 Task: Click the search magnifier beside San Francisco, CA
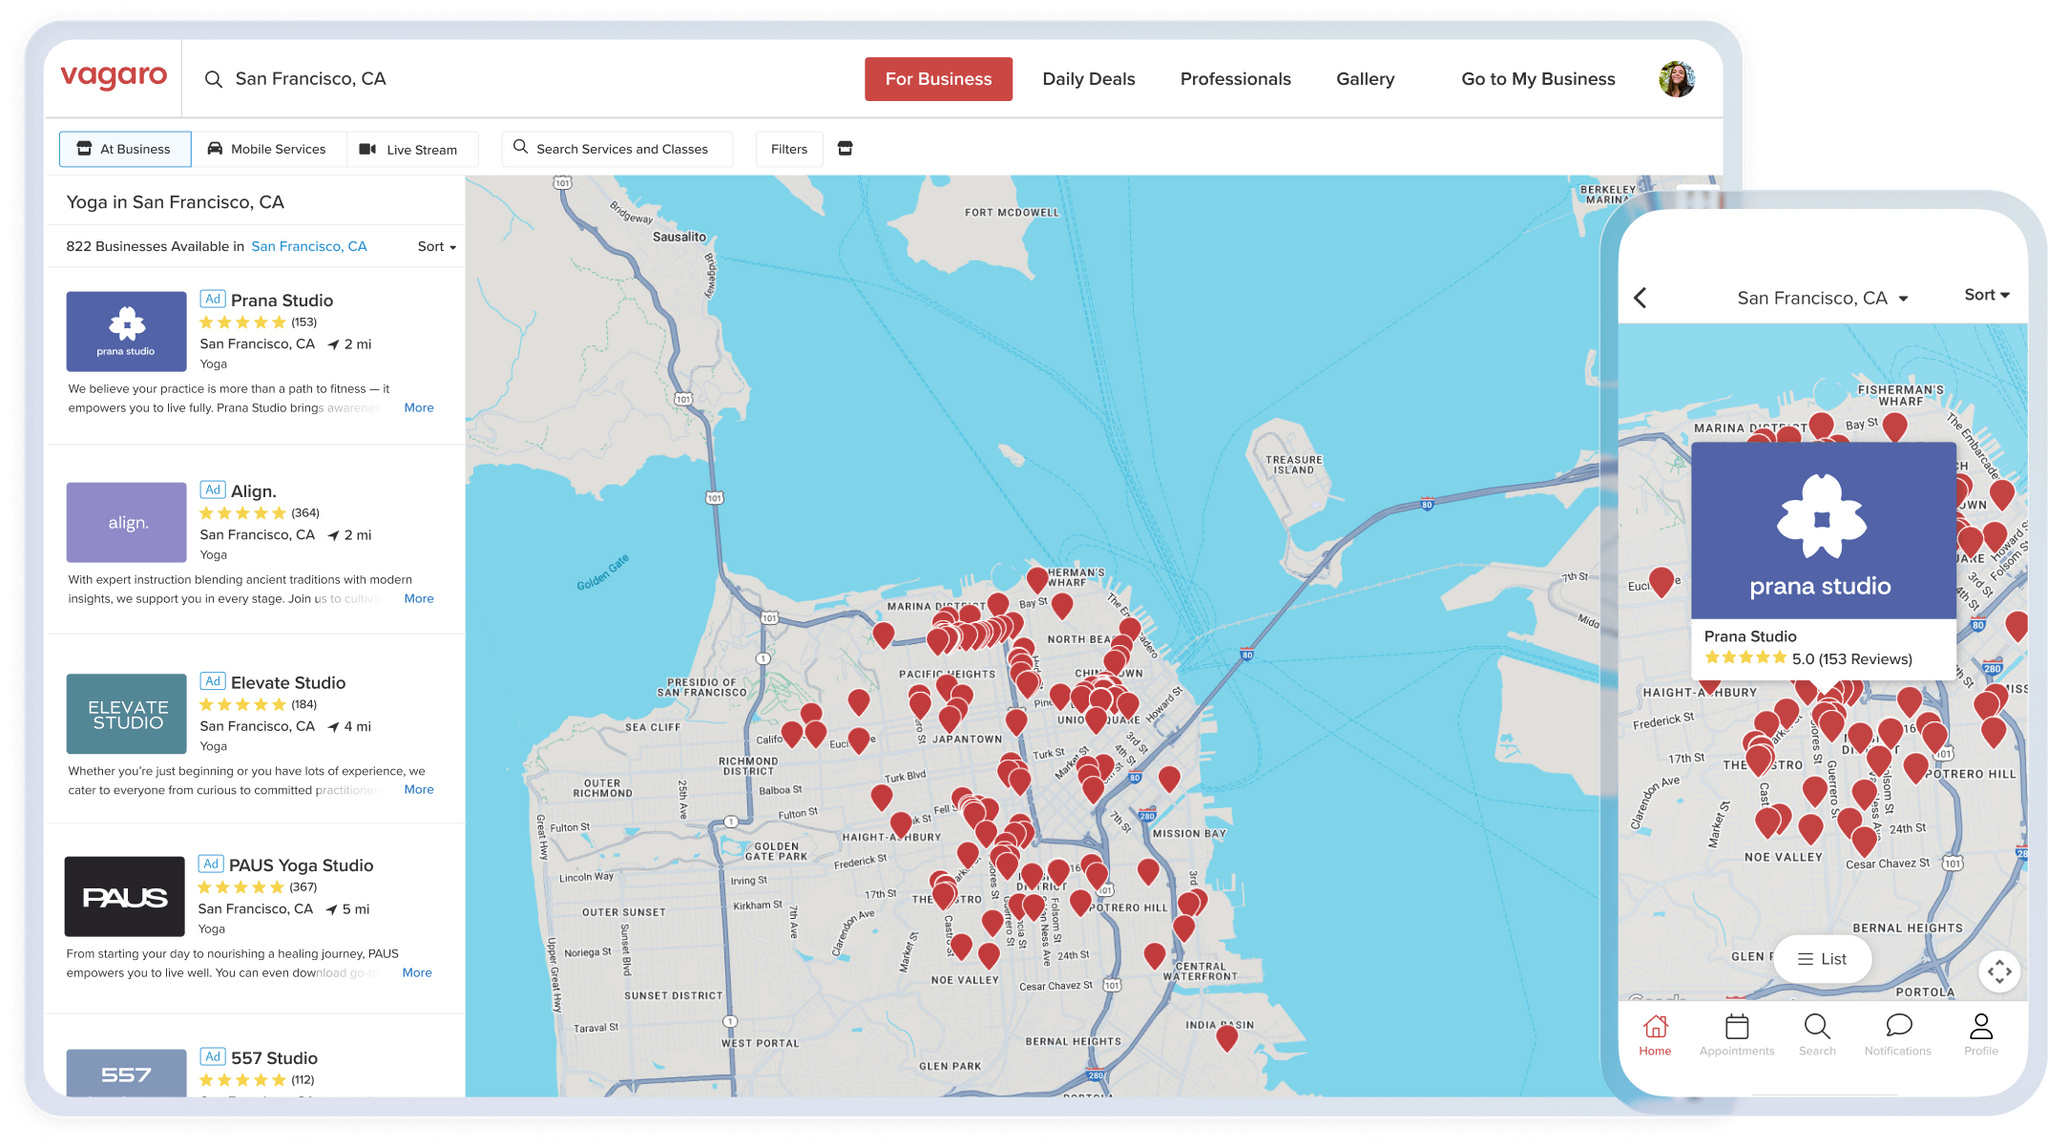point(213,79)
